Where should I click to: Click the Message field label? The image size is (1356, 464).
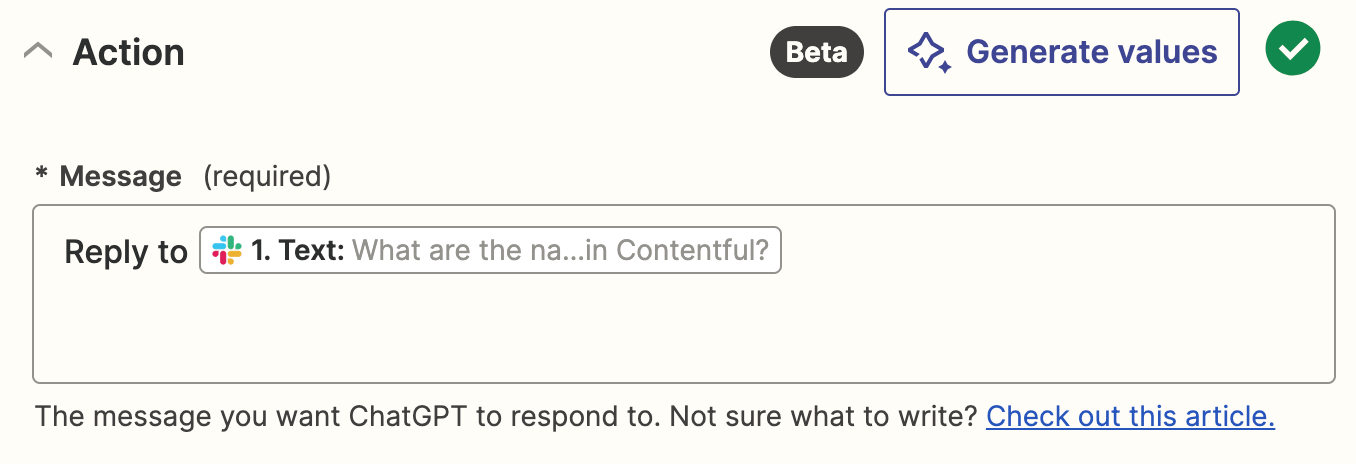(x=120, y=177)
